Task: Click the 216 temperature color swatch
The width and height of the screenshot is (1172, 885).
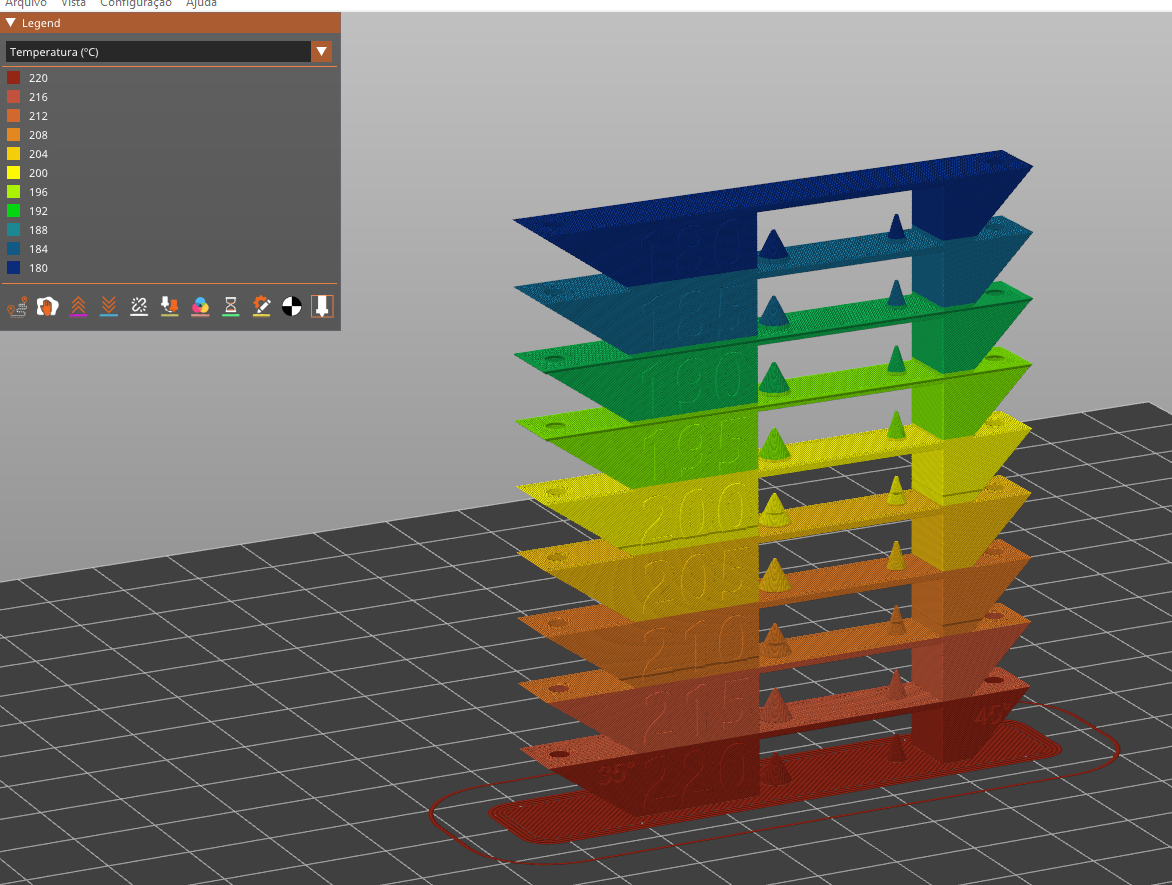Action: (x=13, y=96)
